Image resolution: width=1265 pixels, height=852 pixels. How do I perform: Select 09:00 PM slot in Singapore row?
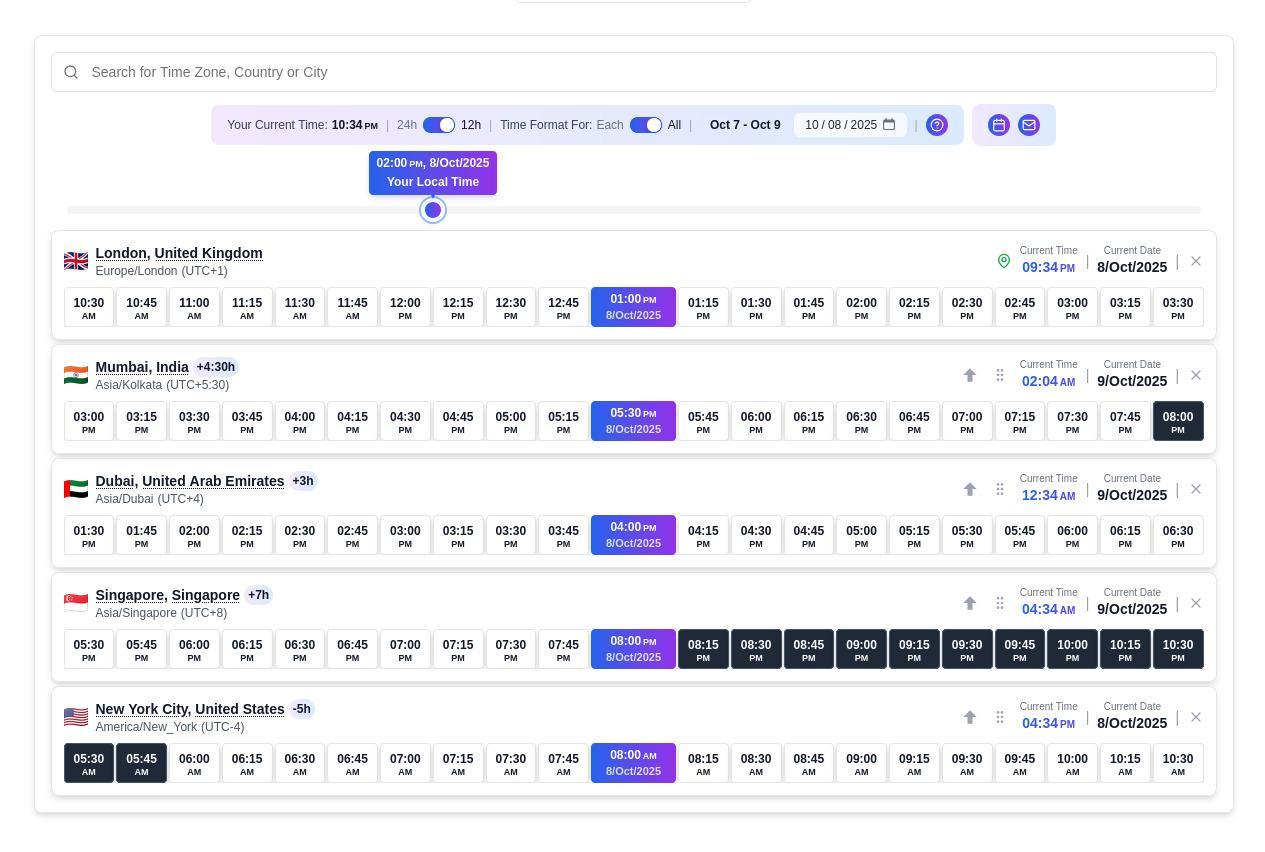click(861, 649)
